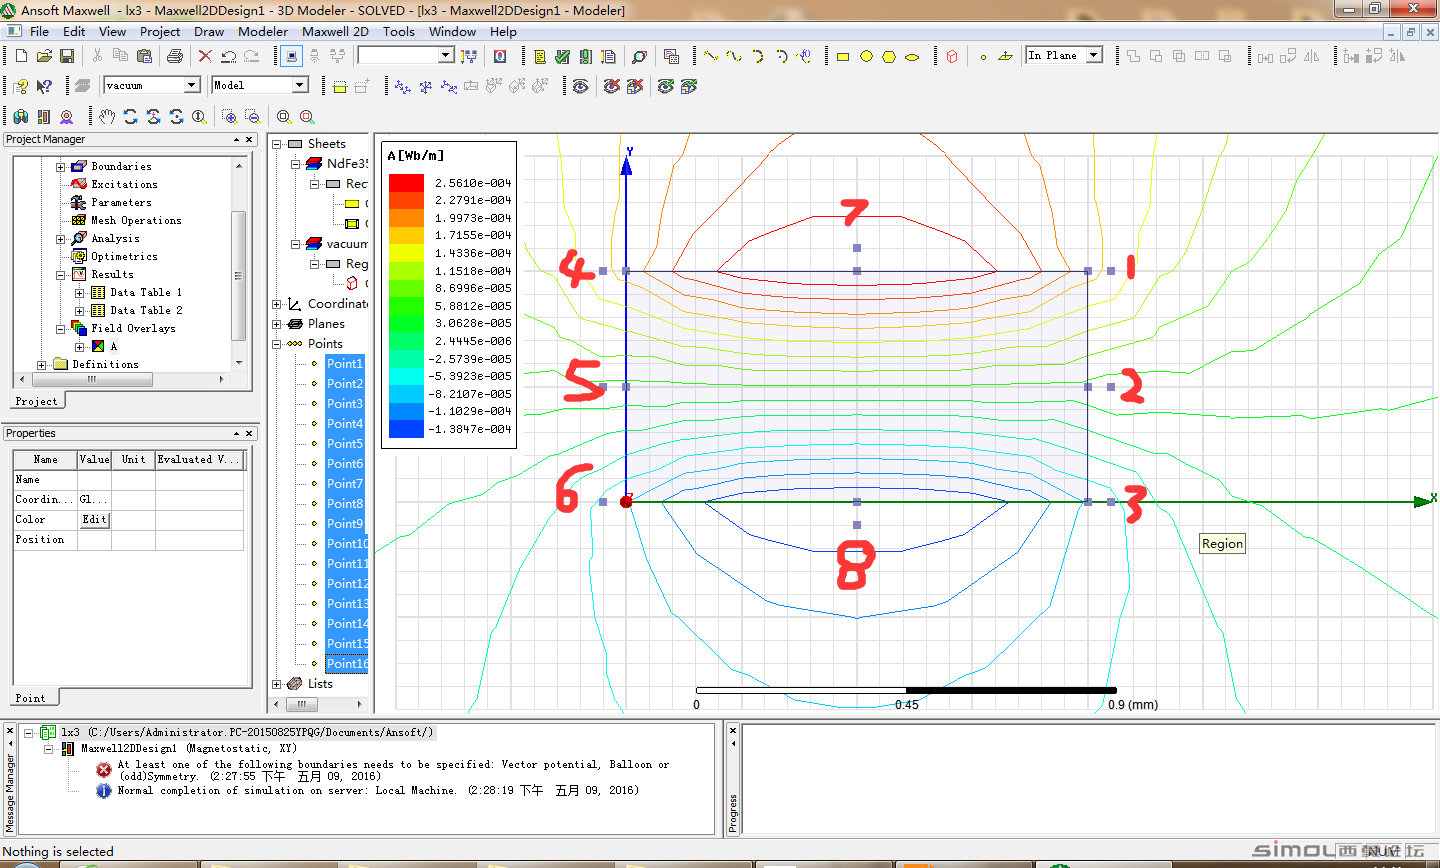1440x868 pixels.
Task: Open the vacuum material dropdown
Action: [x=191, y=86]
